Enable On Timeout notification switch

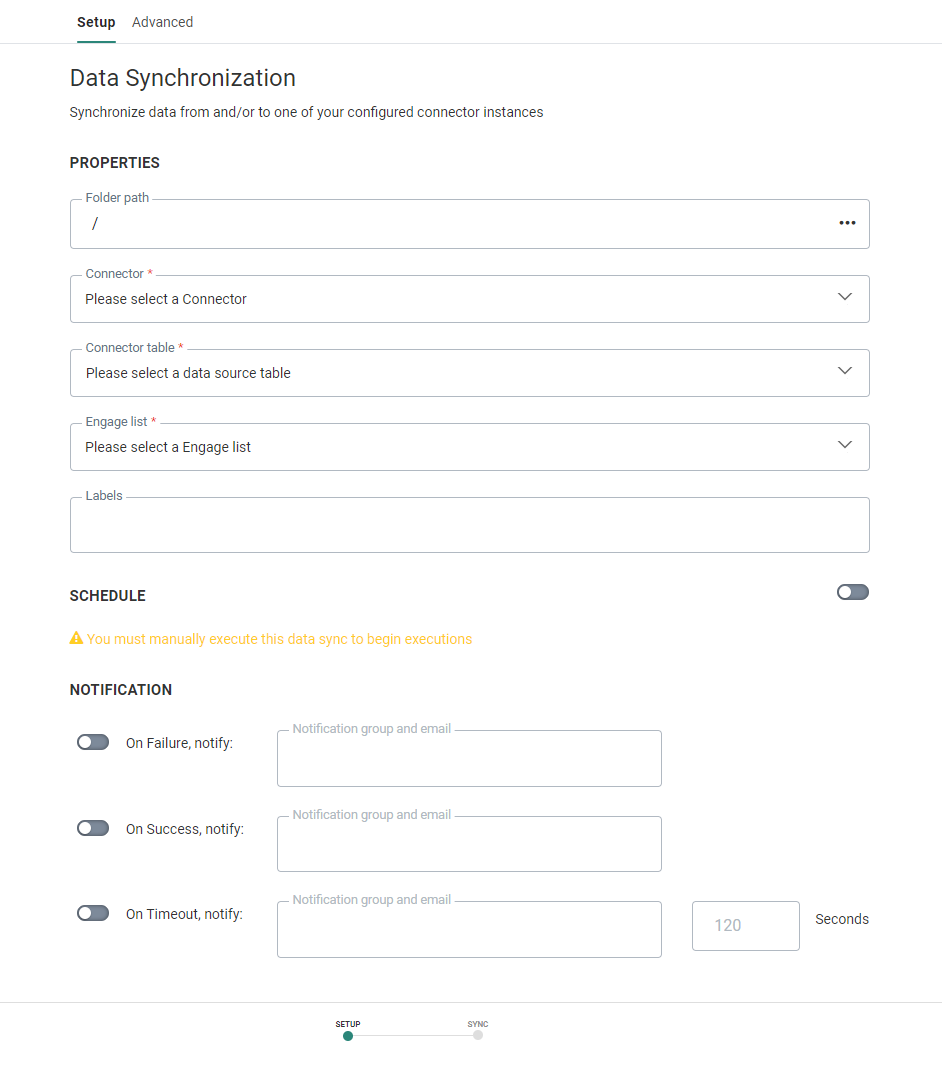pos(93,913)
